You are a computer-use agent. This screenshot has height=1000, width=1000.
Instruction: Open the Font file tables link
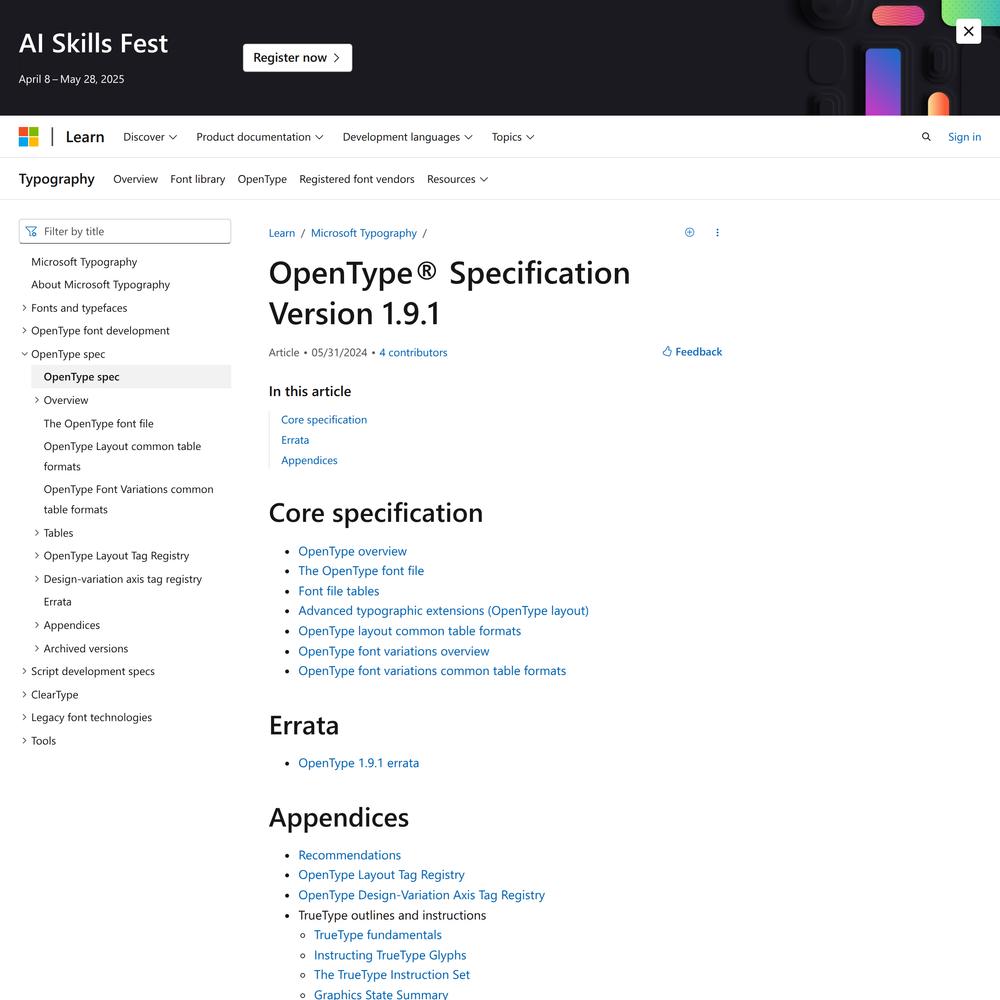click(x=339, y=591)
